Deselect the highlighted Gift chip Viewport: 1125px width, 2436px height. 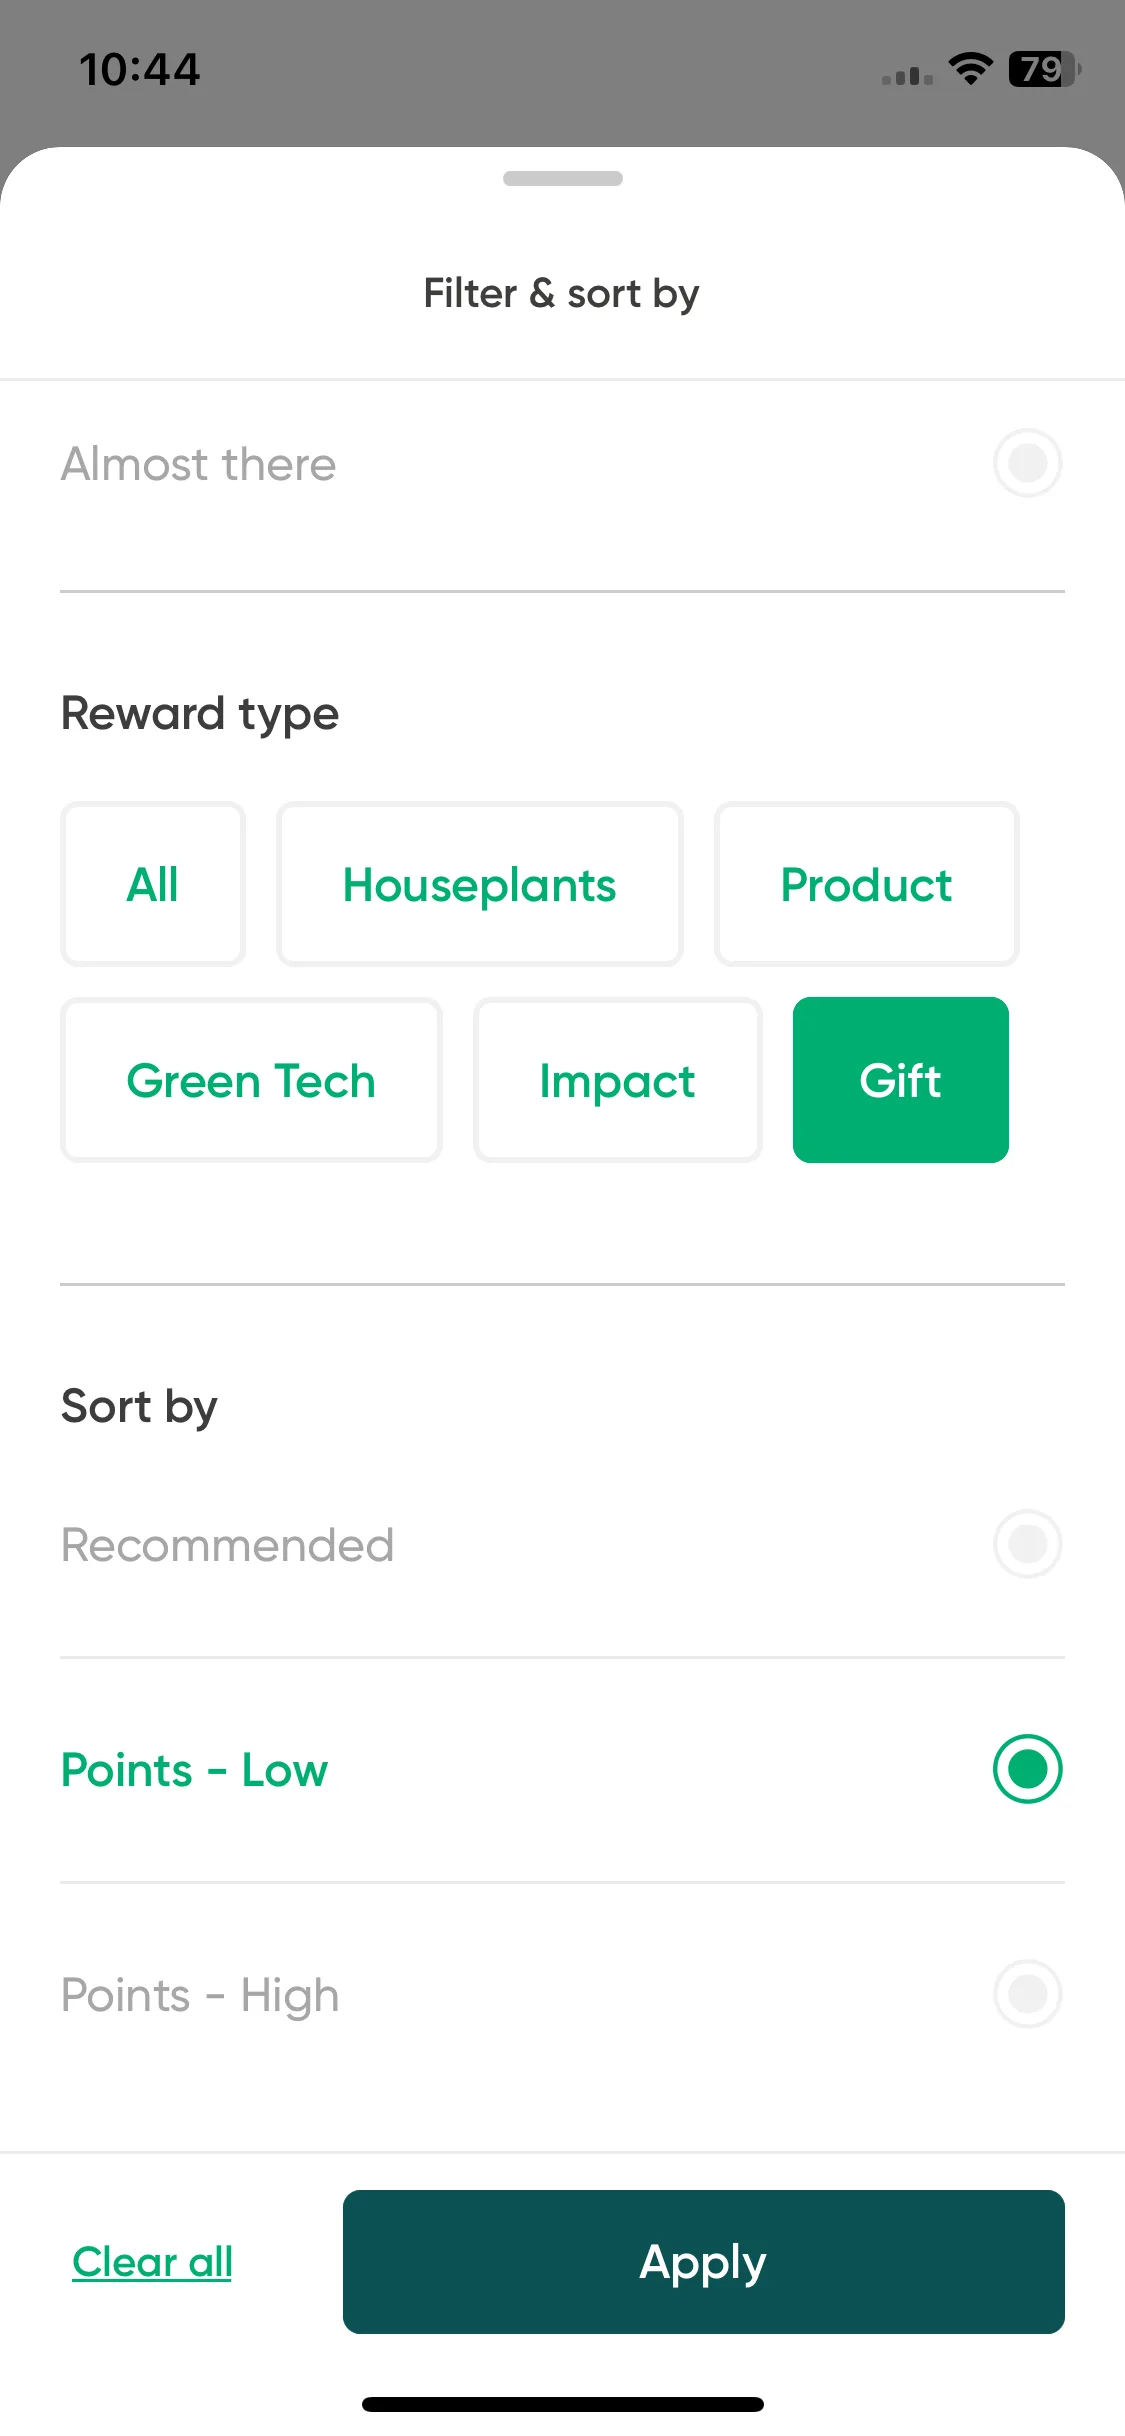coord(901,1080)
